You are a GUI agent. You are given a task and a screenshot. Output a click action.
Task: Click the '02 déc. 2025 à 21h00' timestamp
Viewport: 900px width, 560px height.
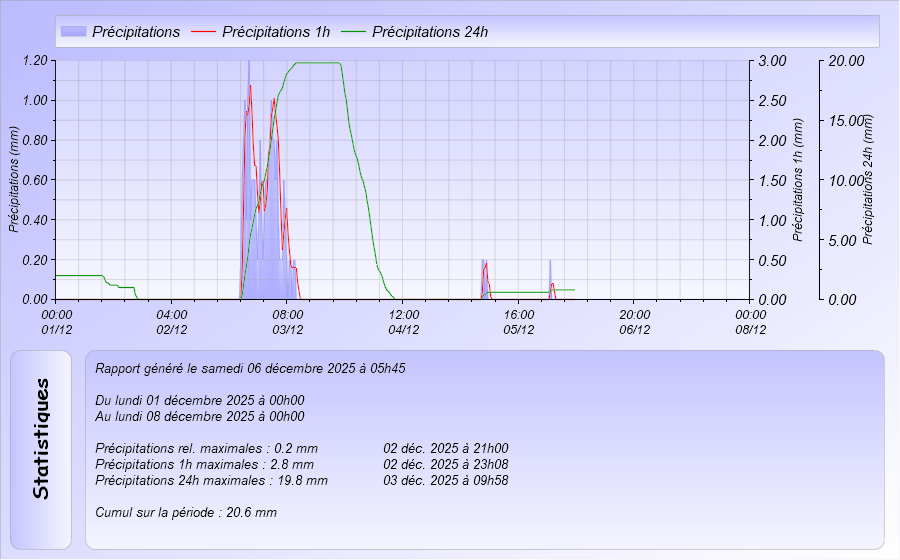[x=446, y=448]
